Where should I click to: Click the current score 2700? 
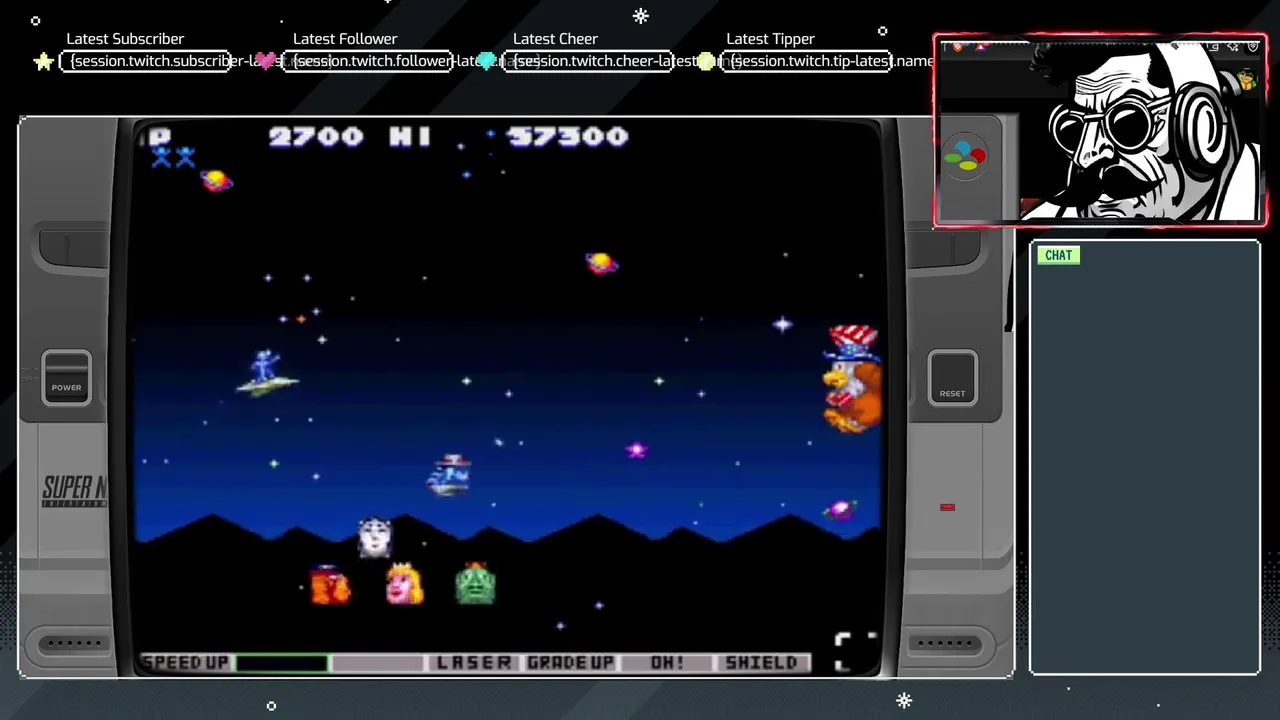[316, 137]
